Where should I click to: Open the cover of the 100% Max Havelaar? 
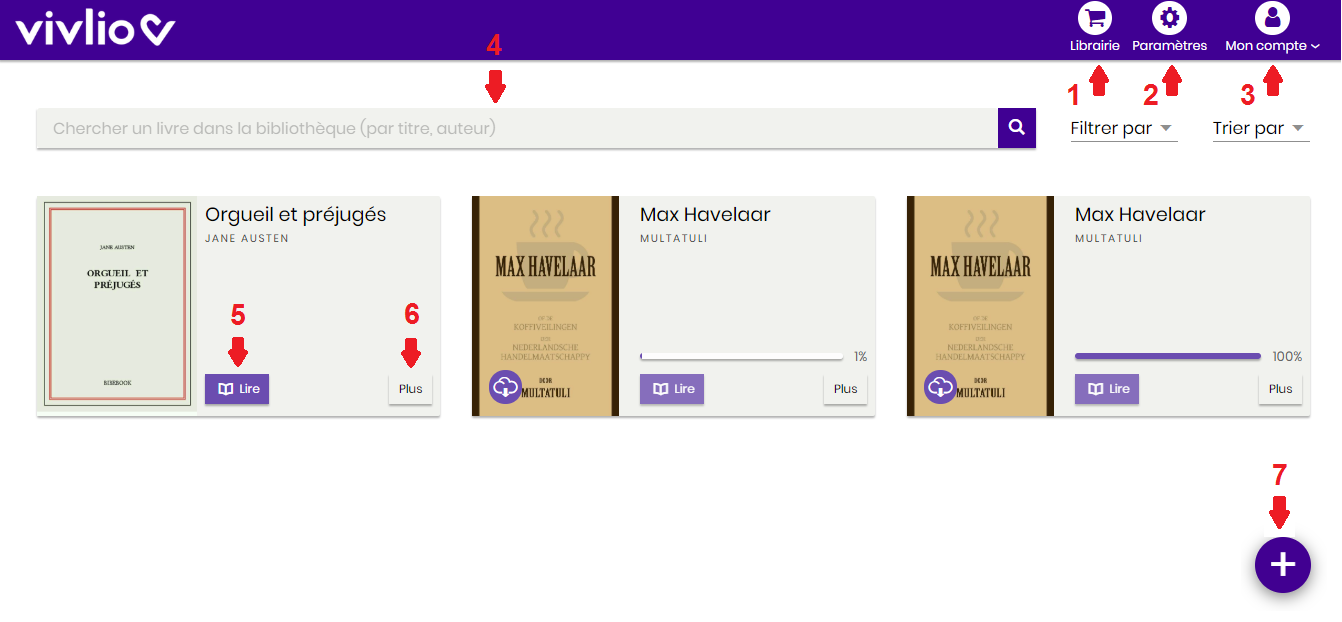pos(981,306)
